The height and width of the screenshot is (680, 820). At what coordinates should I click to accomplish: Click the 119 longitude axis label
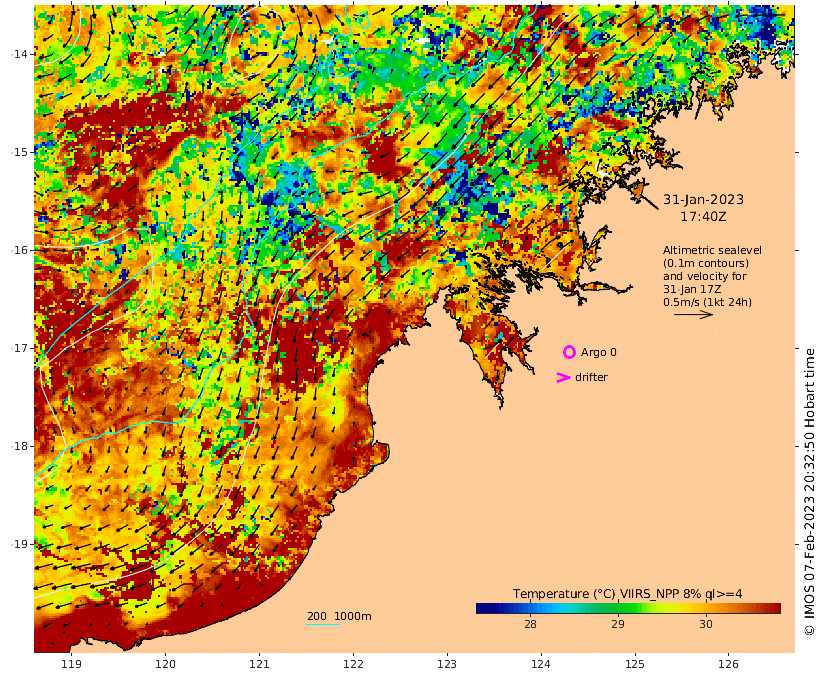(x=72, y=664)
